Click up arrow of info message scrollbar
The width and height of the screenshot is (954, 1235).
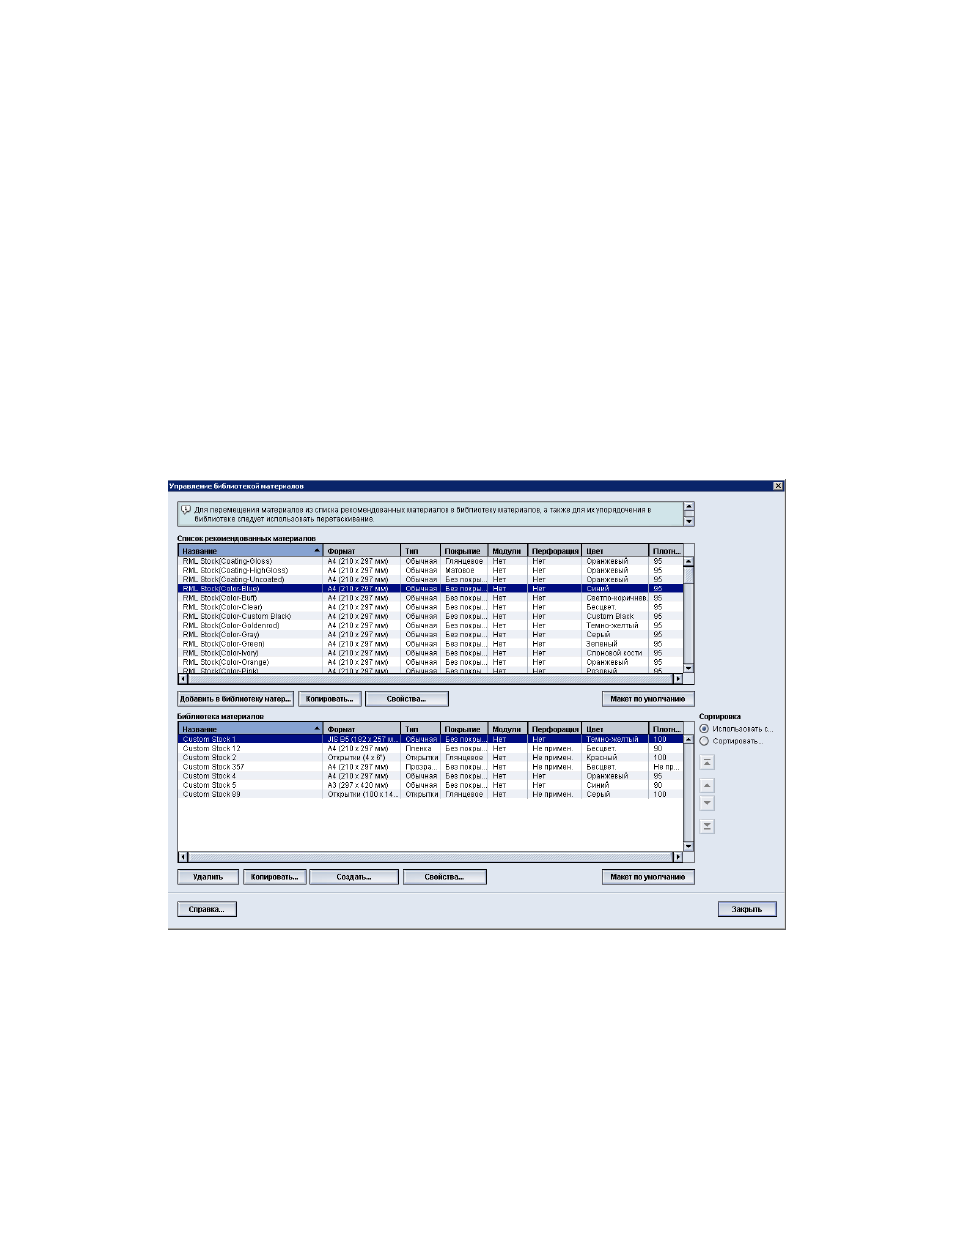coord(689,507)
